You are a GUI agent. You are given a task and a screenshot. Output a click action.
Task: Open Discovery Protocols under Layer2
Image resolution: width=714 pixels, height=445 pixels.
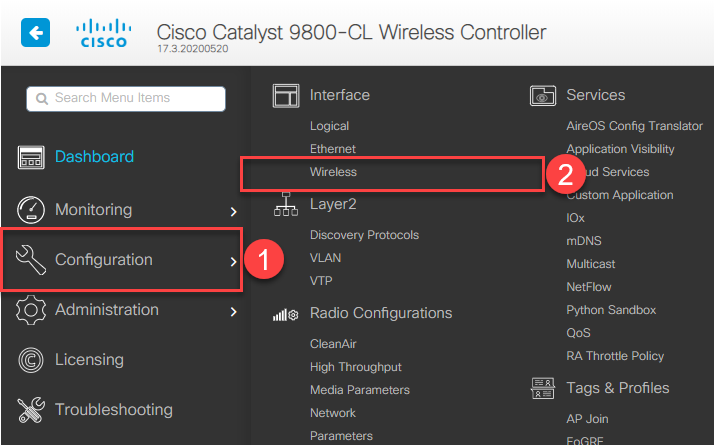(x=364, y=235)
